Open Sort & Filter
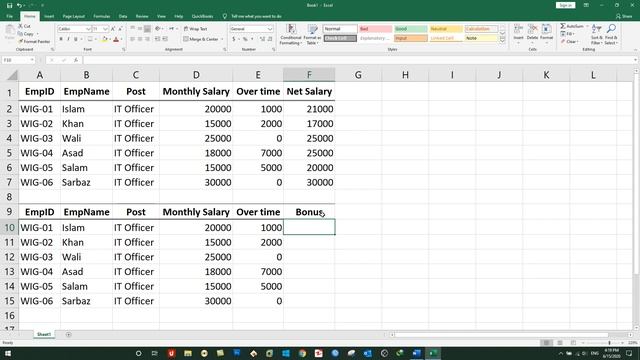 click(596, 34)
